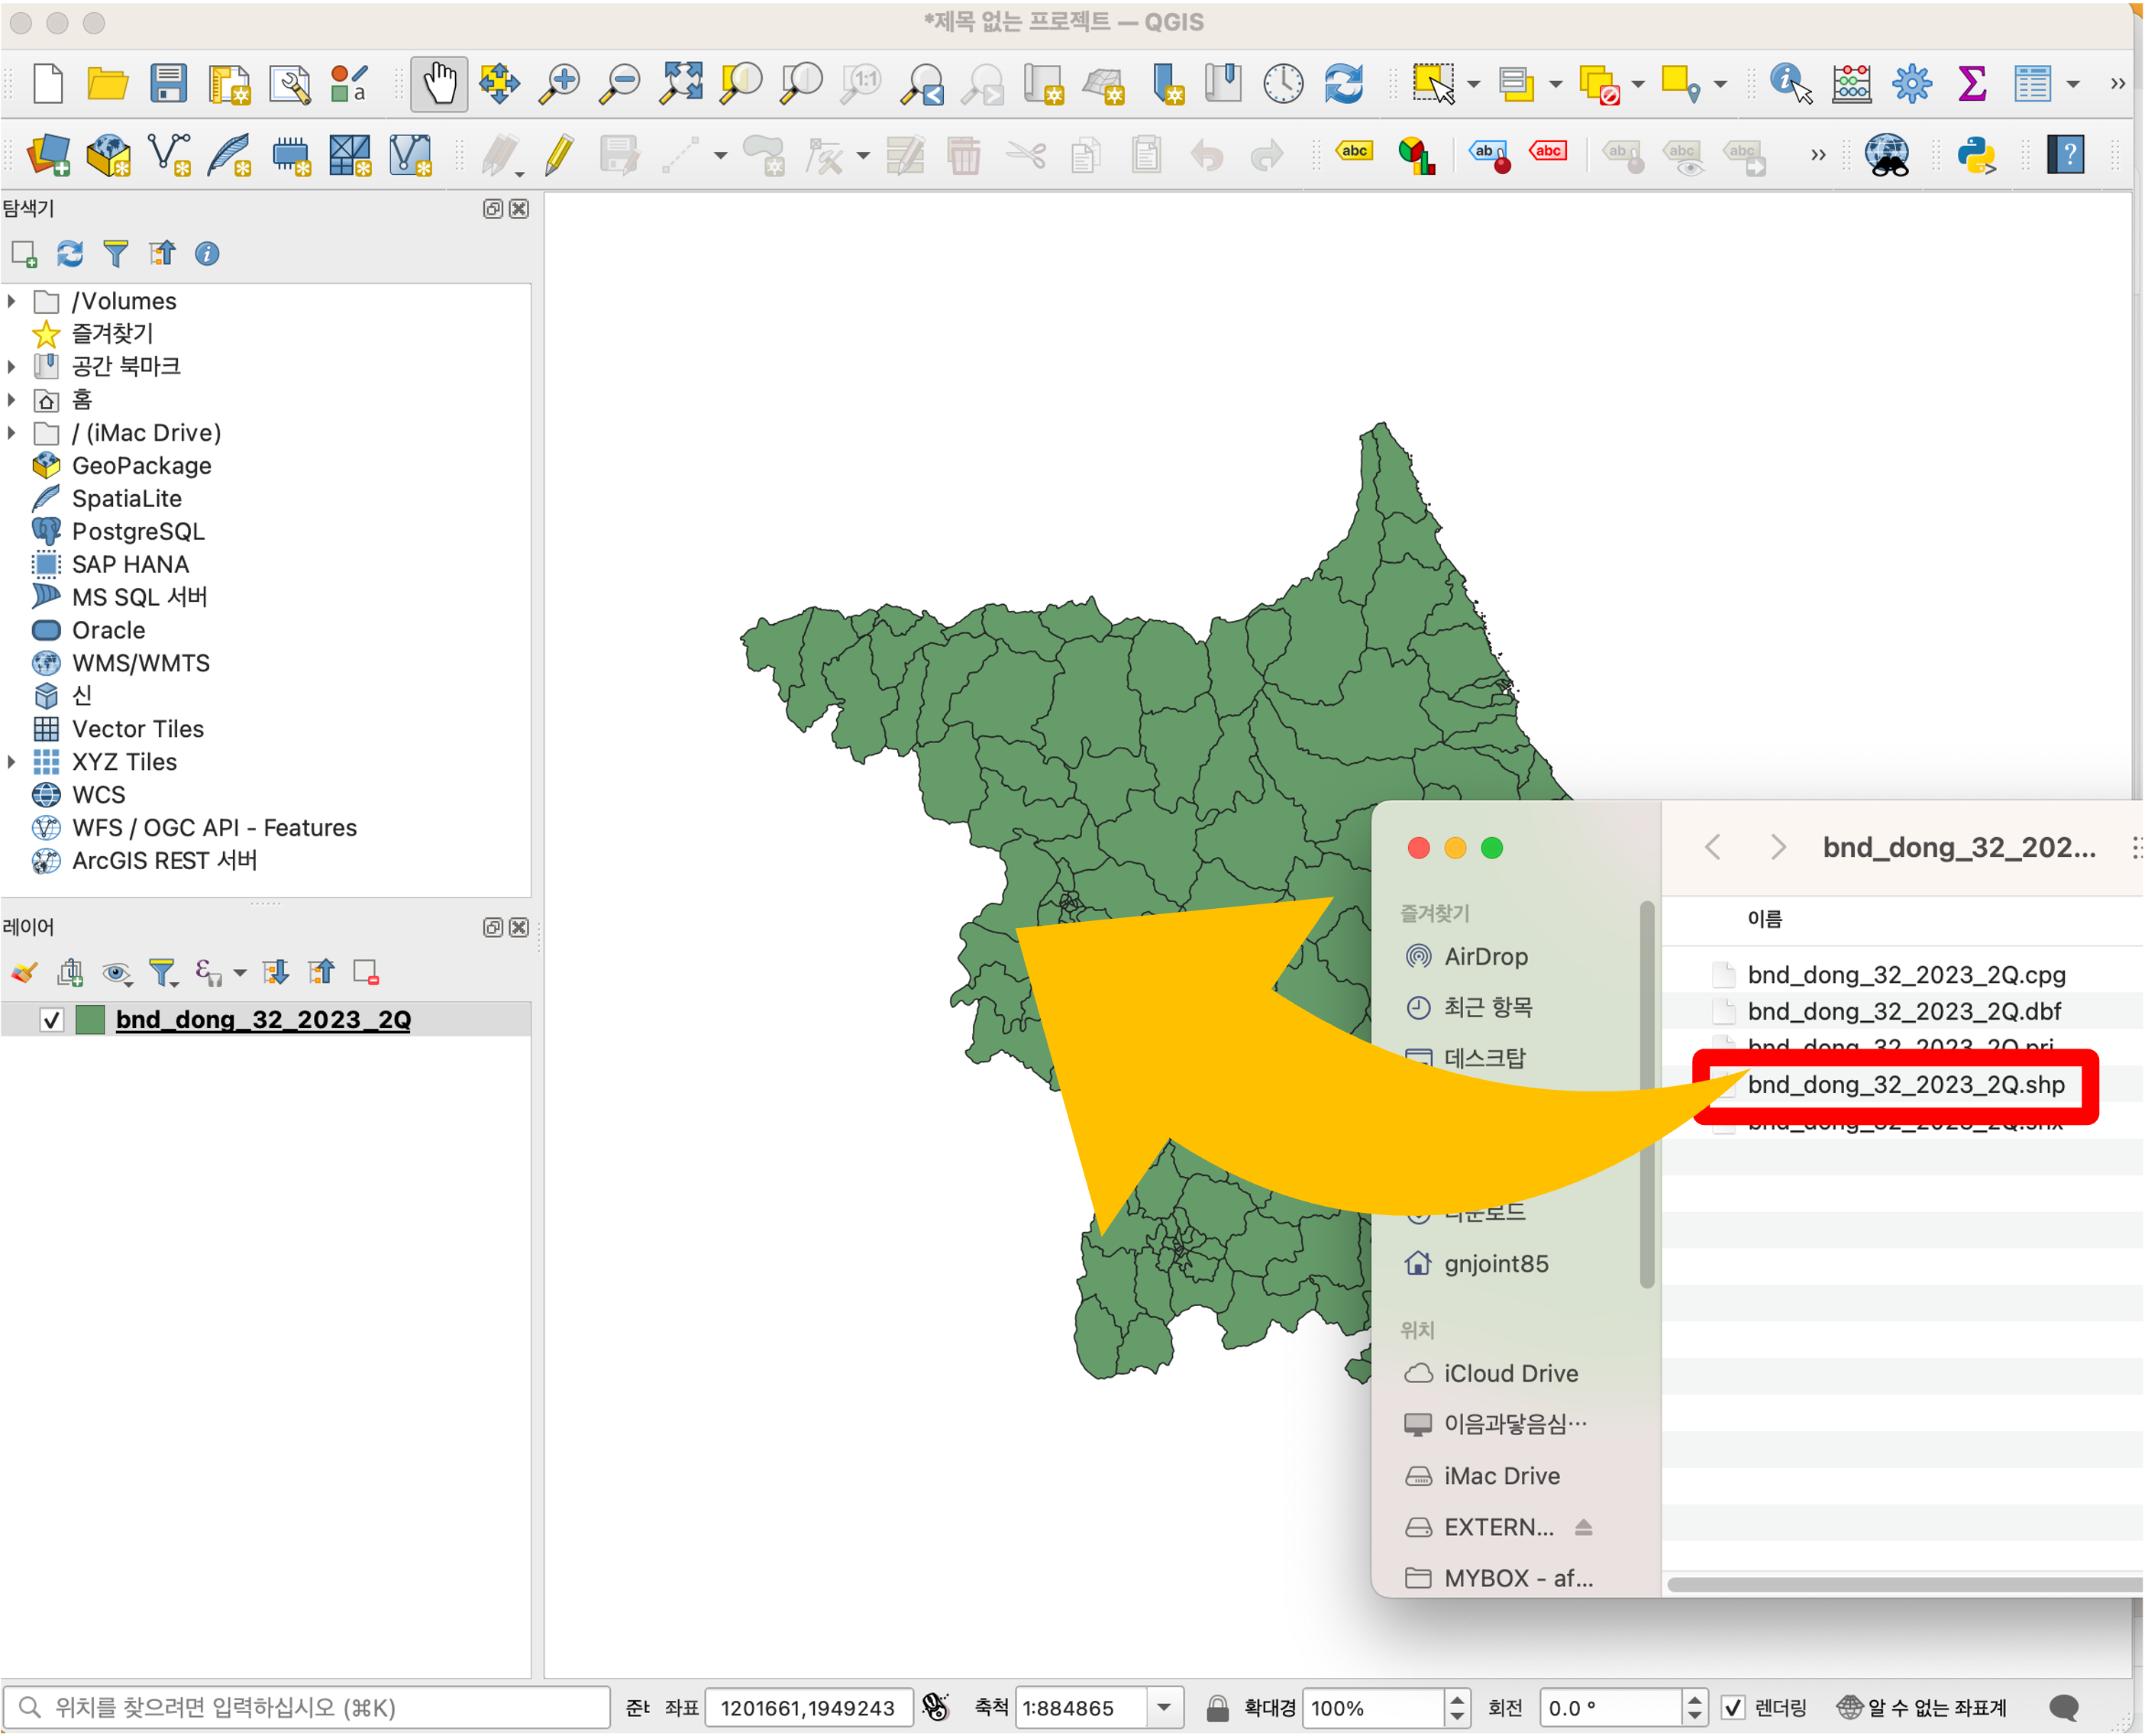Expand the XYZ Tiles browser node
Image resolution: width=2145 pixels, height=1736 pixels.
12,762
